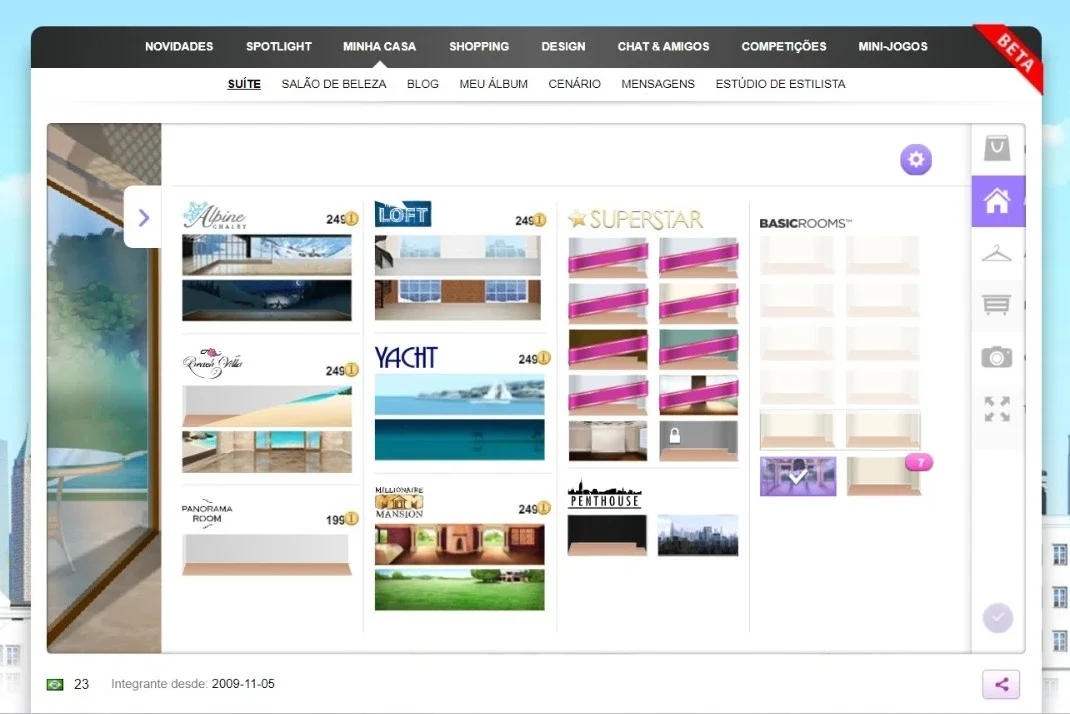This screenshot has height=714, width=1070.
Task: Open the Novidades menu
Action: [179, 46]
